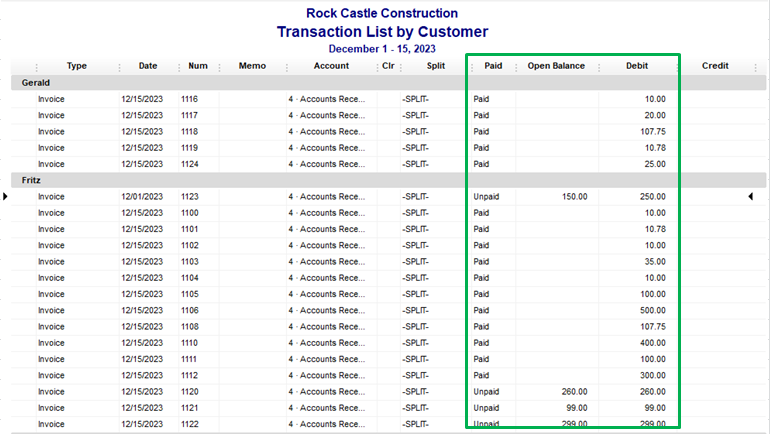This screenshot has height=434, width=770.
Task: Select invoice number 1102
Action: point(190,245)
